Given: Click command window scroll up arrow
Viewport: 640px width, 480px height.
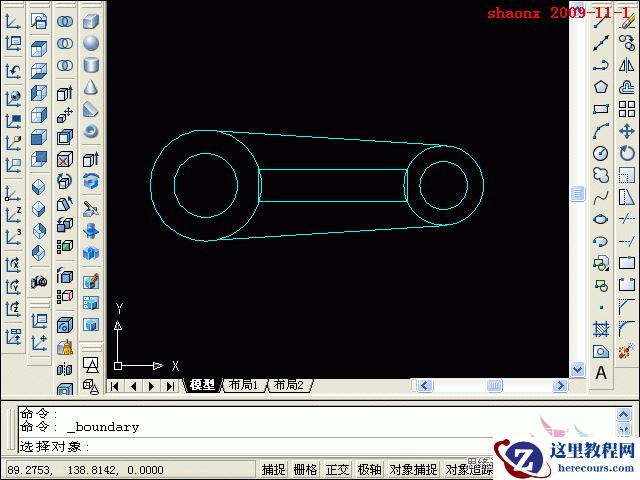Looking at the screenshot, I should pyautogui.click(x=623, y=415).
